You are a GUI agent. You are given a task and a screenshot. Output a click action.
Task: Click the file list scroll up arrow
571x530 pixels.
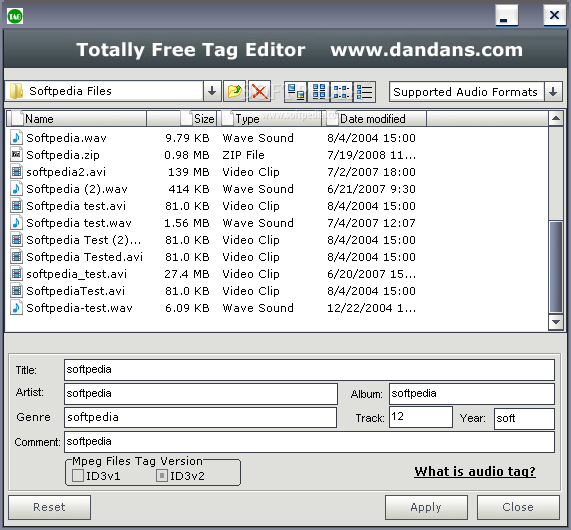[x=556, y=118]
